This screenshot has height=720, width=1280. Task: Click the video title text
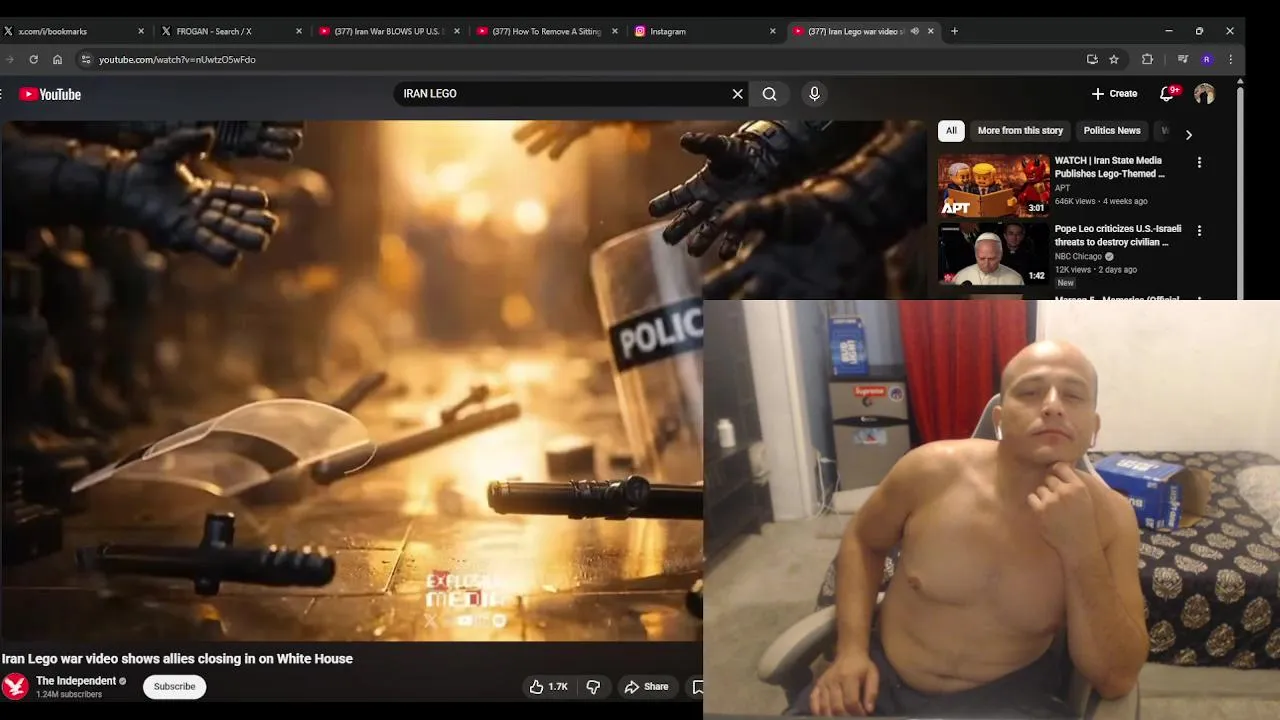pyautogui.click(x=177, y=659)
